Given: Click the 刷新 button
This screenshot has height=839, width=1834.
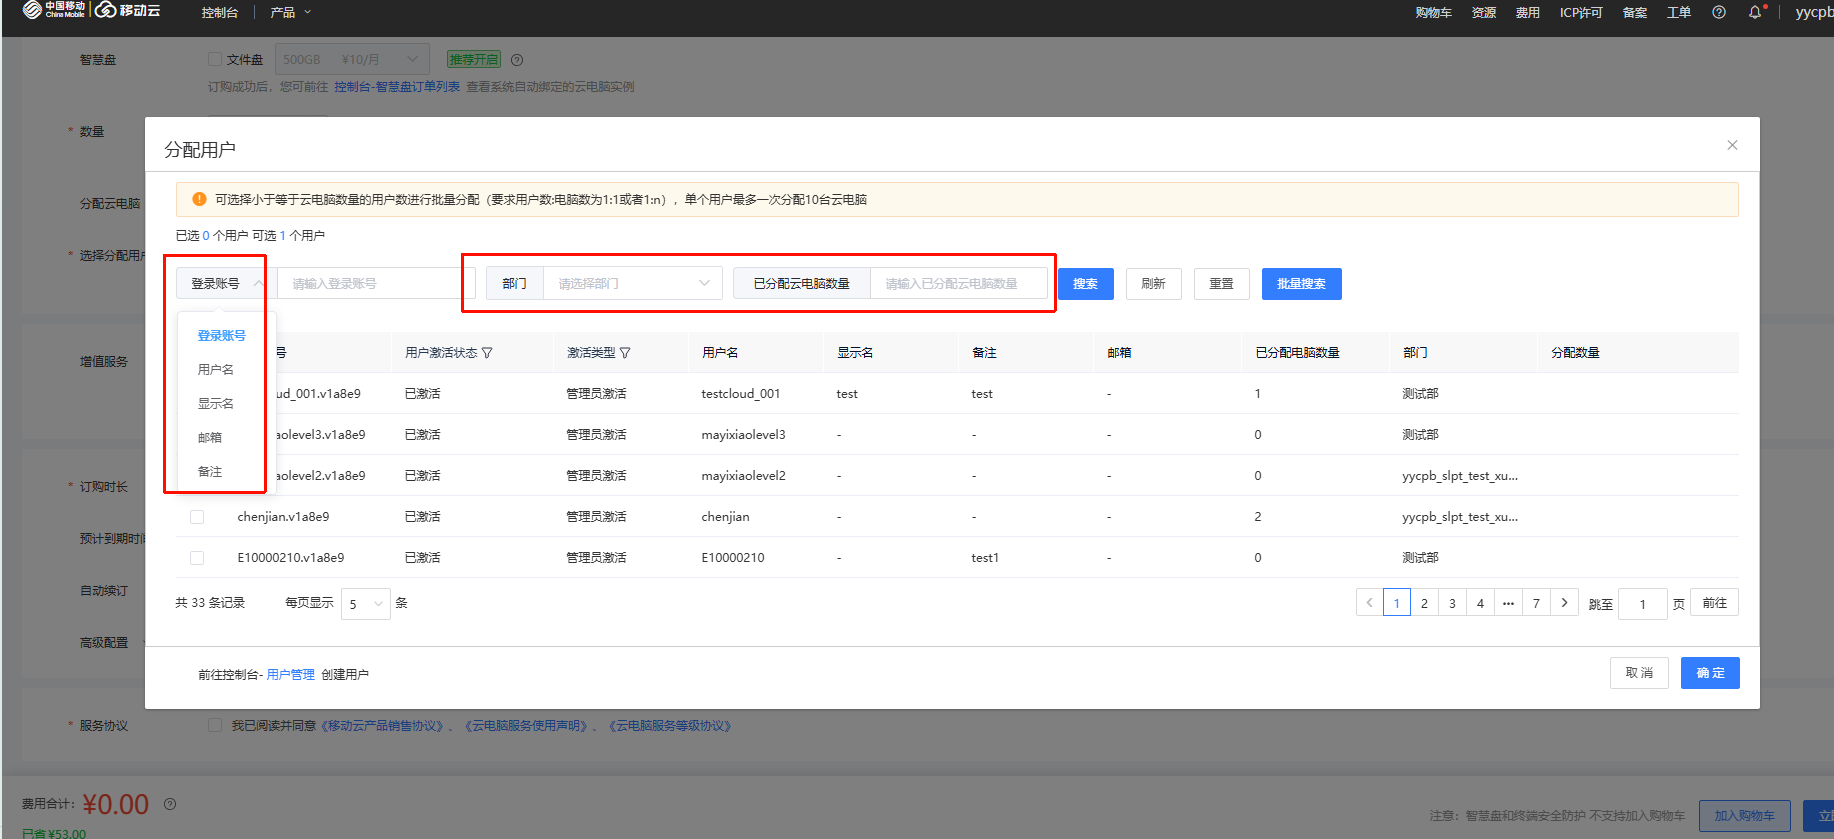Looking at the screenshot, I should click(x=1154, y=284).
